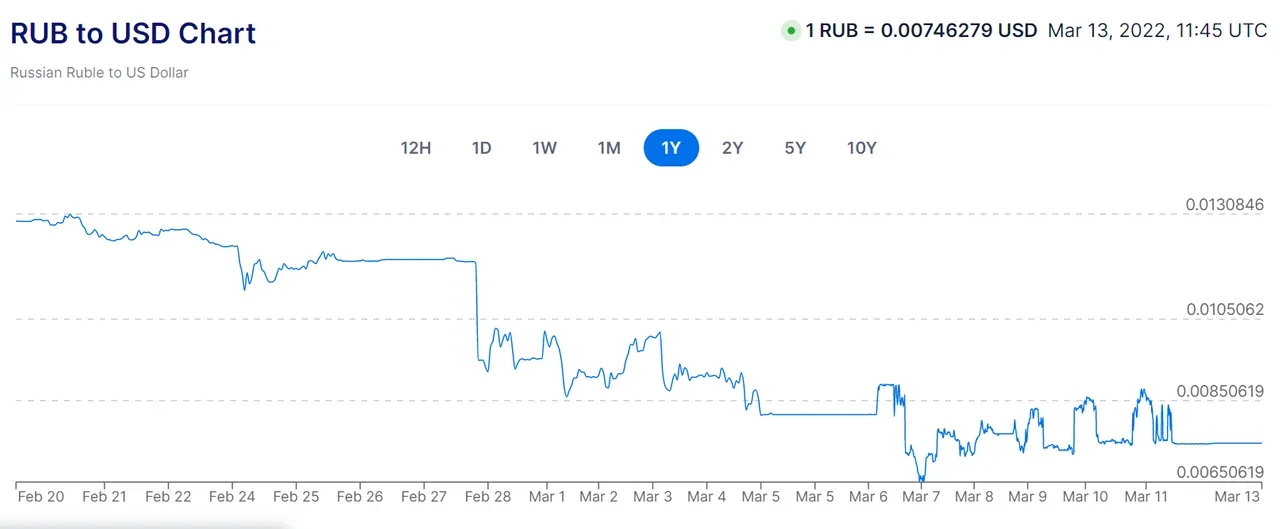
Task: Click the Mar 13, 2022 timestamp
Action: coord(1158,31)
